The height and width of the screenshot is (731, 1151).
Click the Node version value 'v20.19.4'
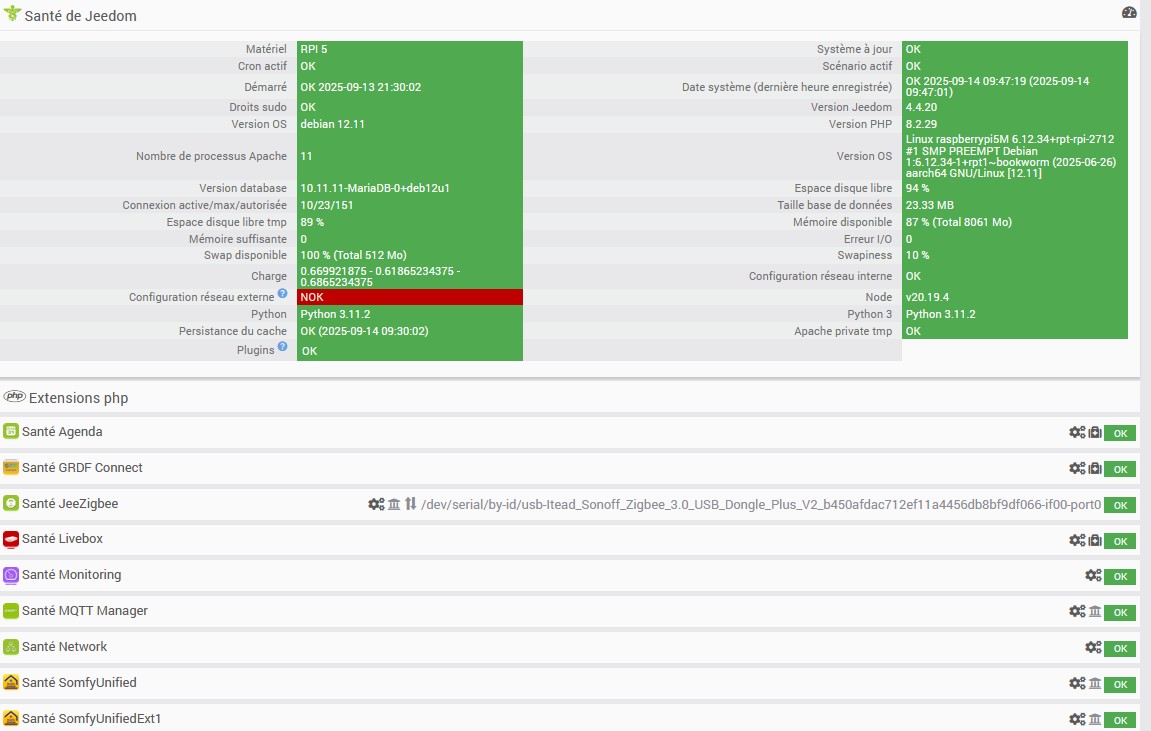coord(927,297)
